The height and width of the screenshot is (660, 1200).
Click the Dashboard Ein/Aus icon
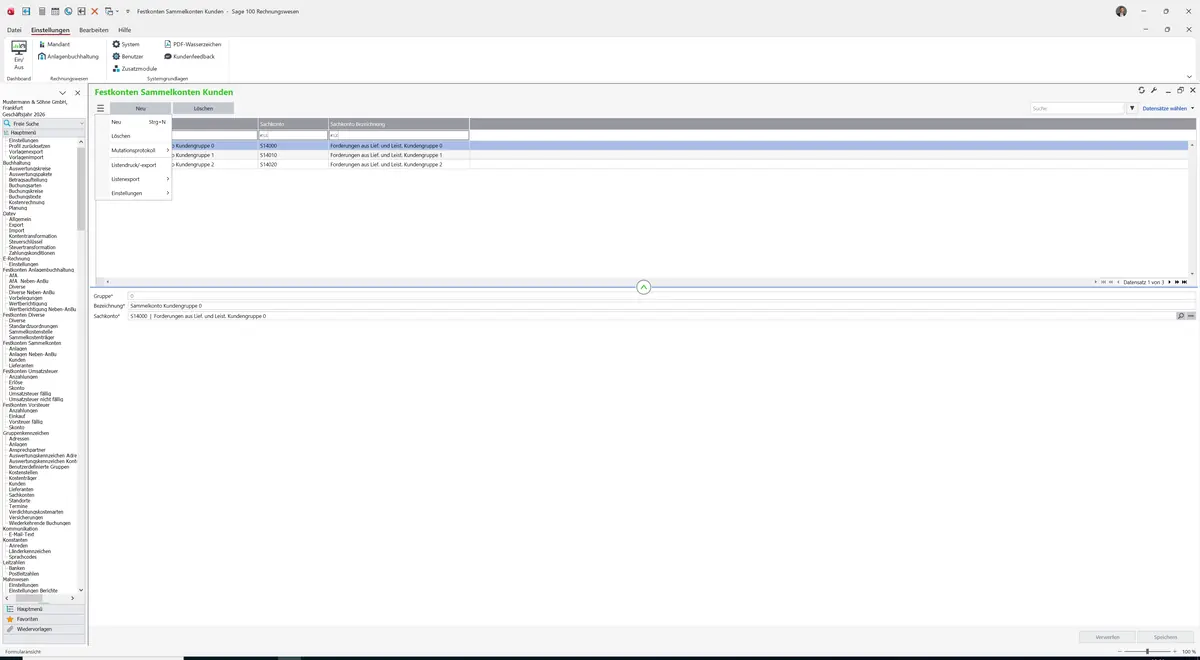coord(18,55)
